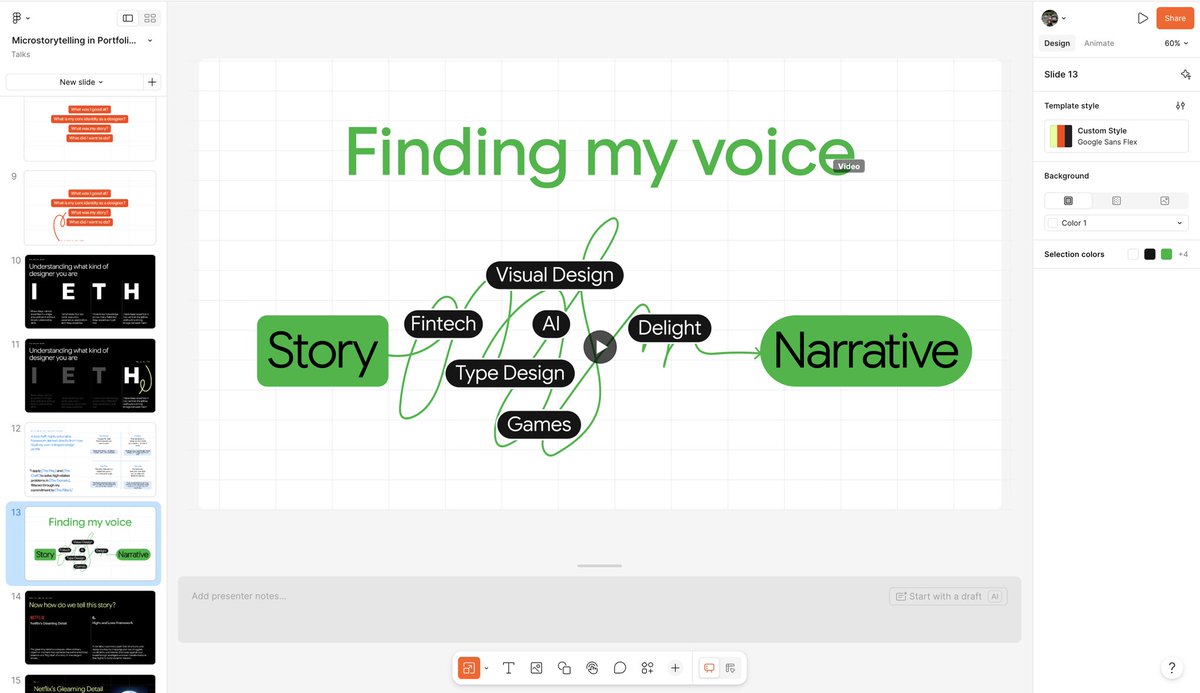Expand the file title dropdown chevron
Screen dimensions: 1200x693
pyautogui.click(x=150, y=41)
